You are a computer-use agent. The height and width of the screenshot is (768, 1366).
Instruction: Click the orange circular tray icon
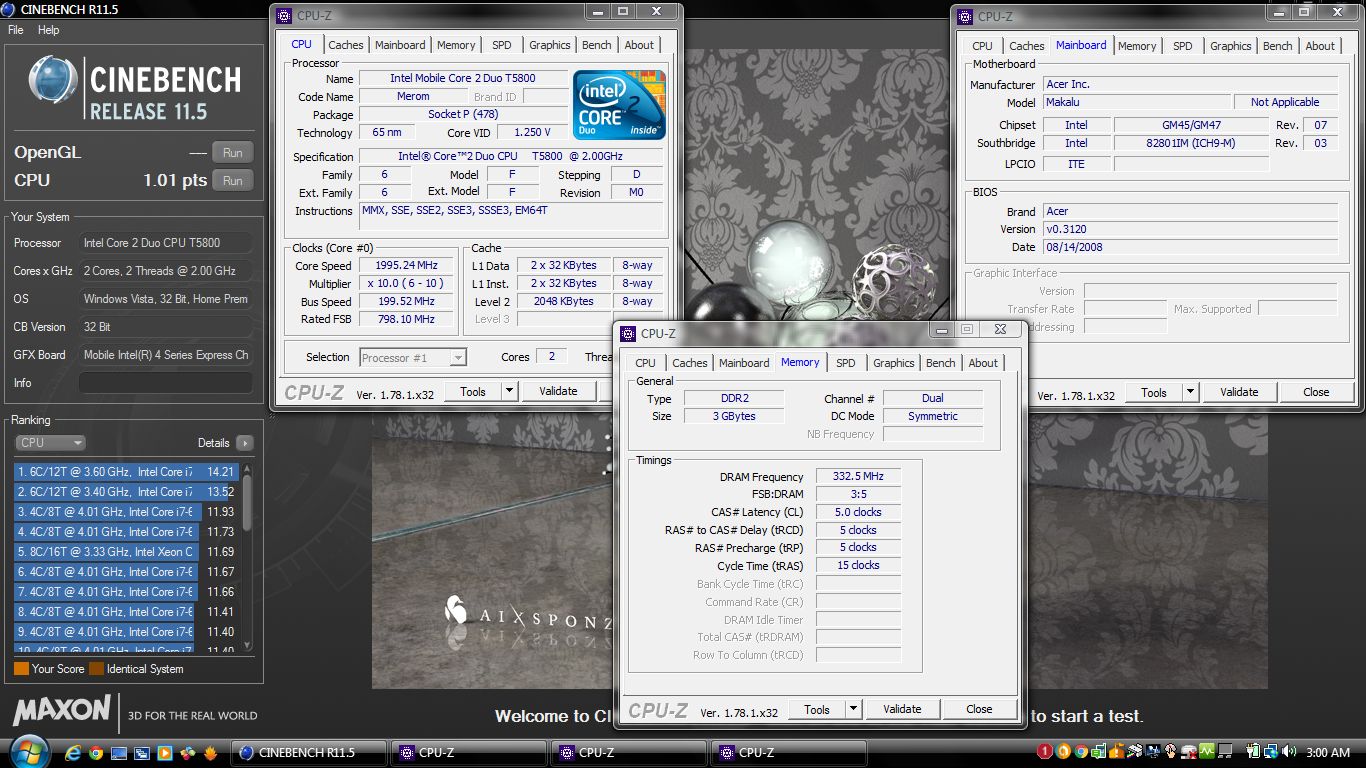1063,751
